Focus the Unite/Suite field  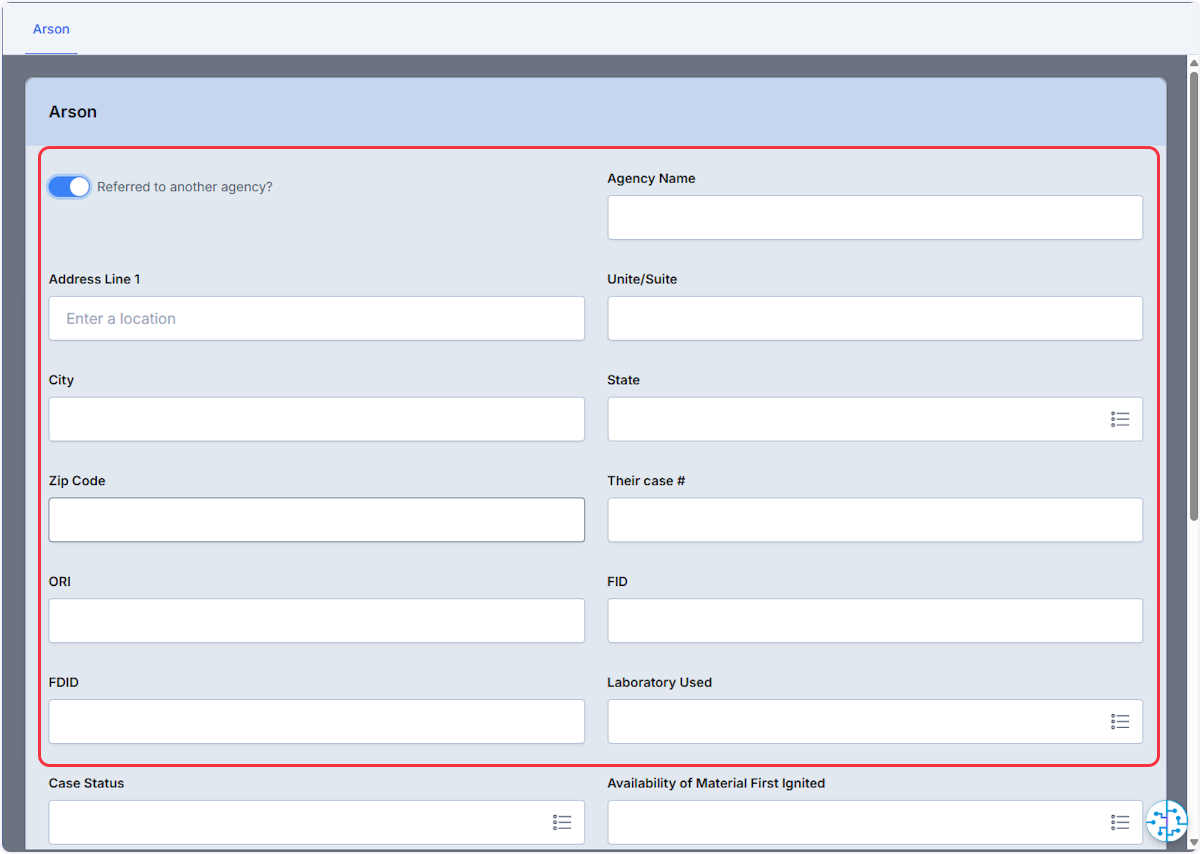pos(875,318)
